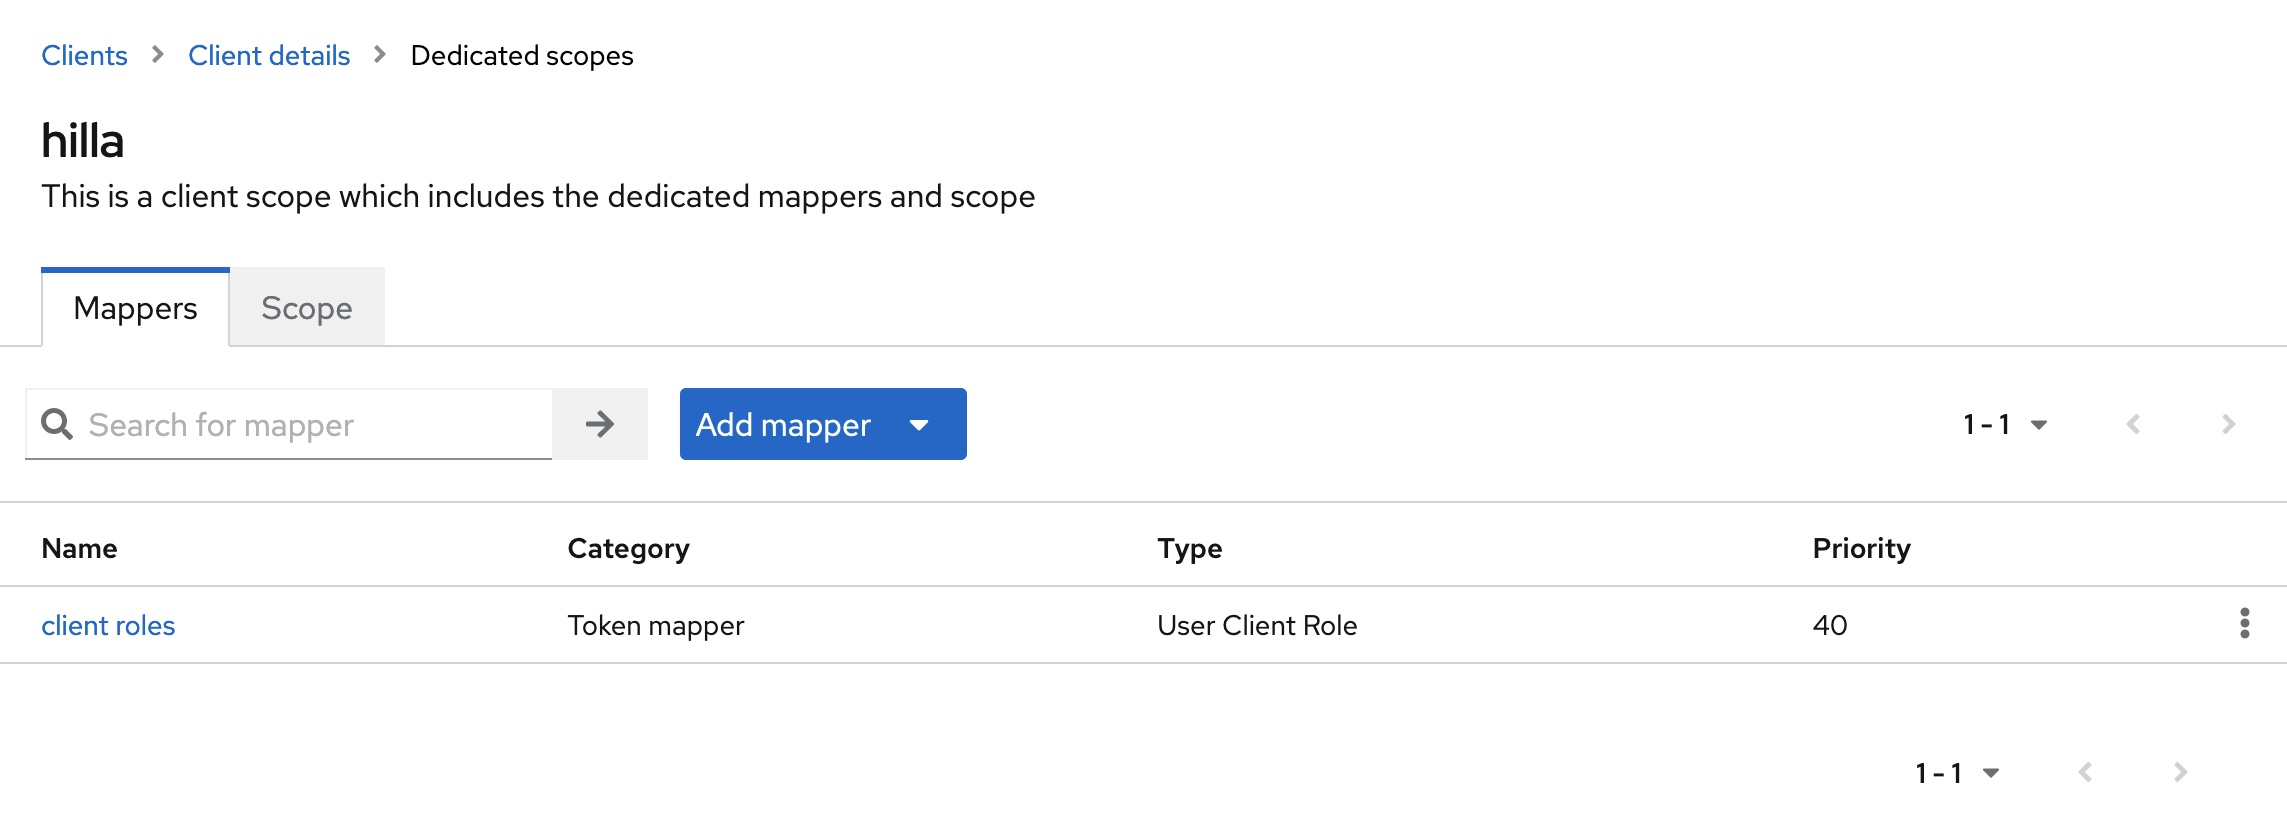
Task: Go to next page in bottom pagination
Action: (2180, 772)
